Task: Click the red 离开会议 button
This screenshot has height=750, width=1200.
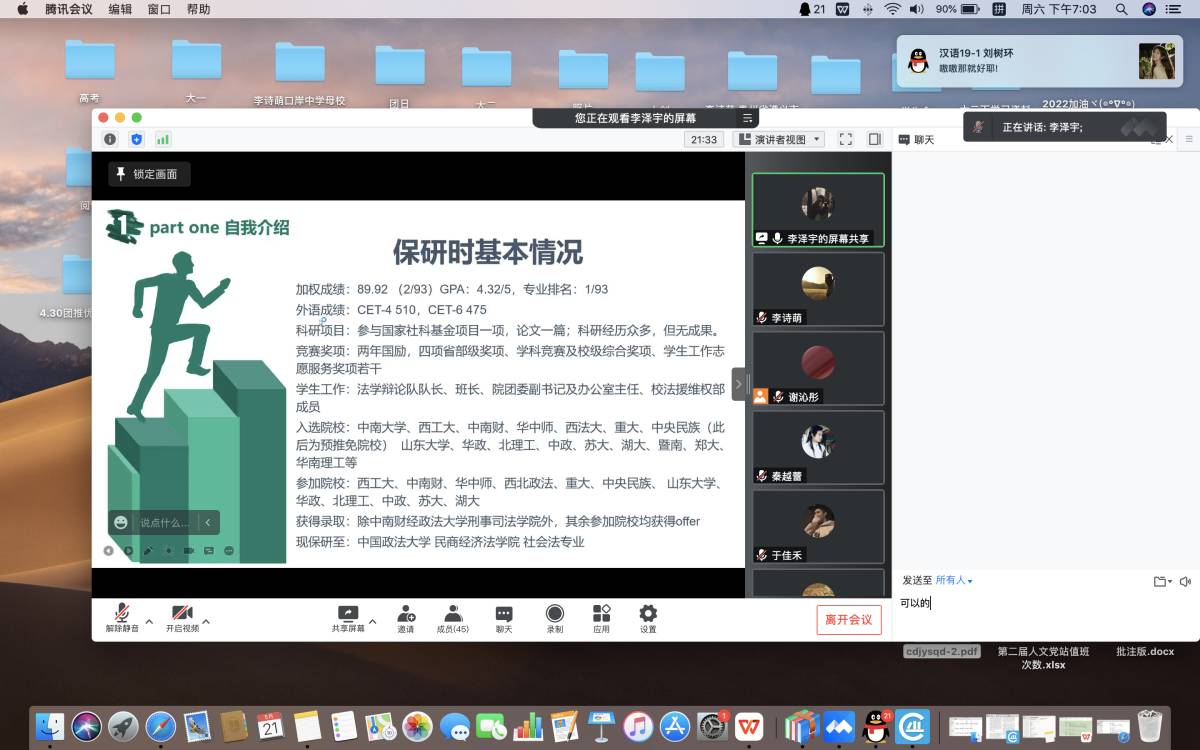Action: click(x=848, y=620)
